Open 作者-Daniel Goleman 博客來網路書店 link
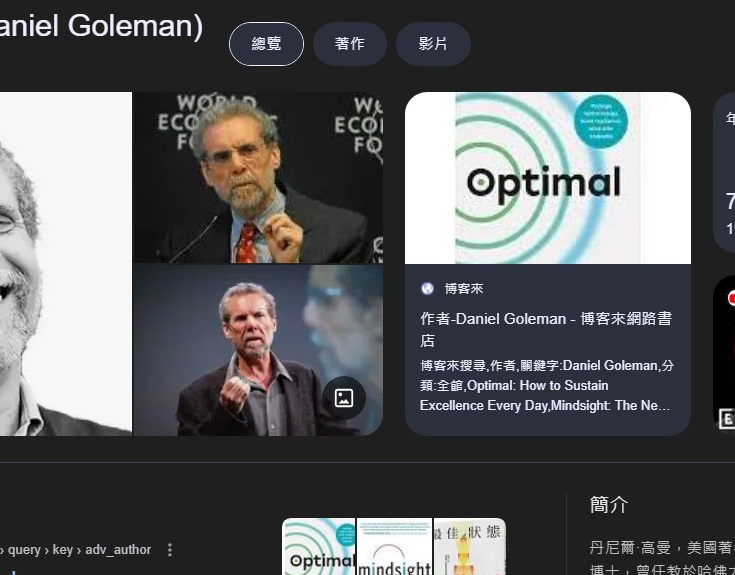The image size is (735, 575). (546, 329)
